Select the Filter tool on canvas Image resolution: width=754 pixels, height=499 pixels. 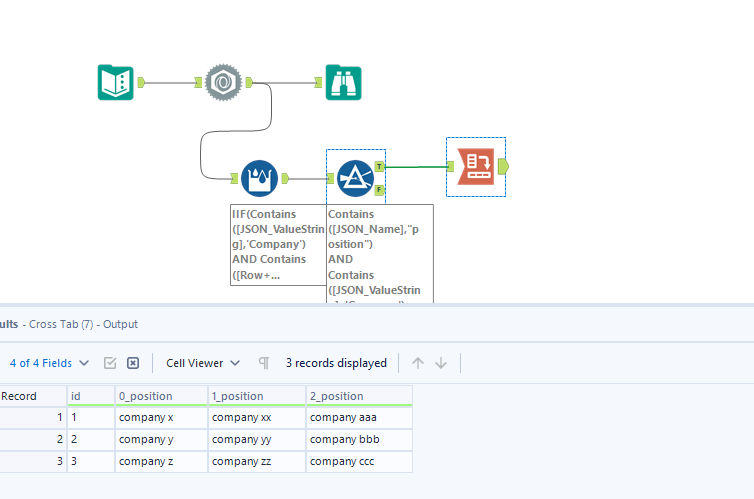355,178
